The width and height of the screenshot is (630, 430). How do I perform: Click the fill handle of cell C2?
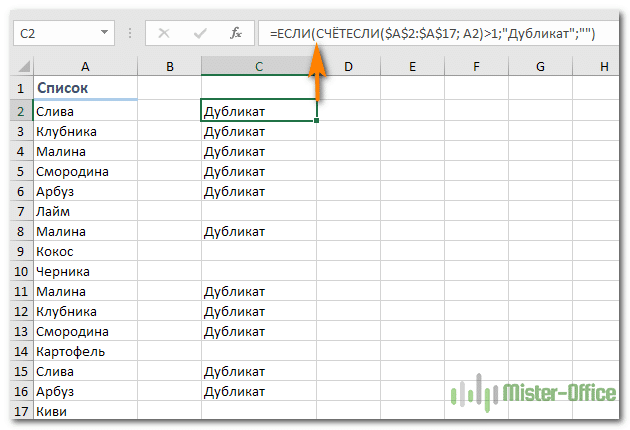point(317,121)
